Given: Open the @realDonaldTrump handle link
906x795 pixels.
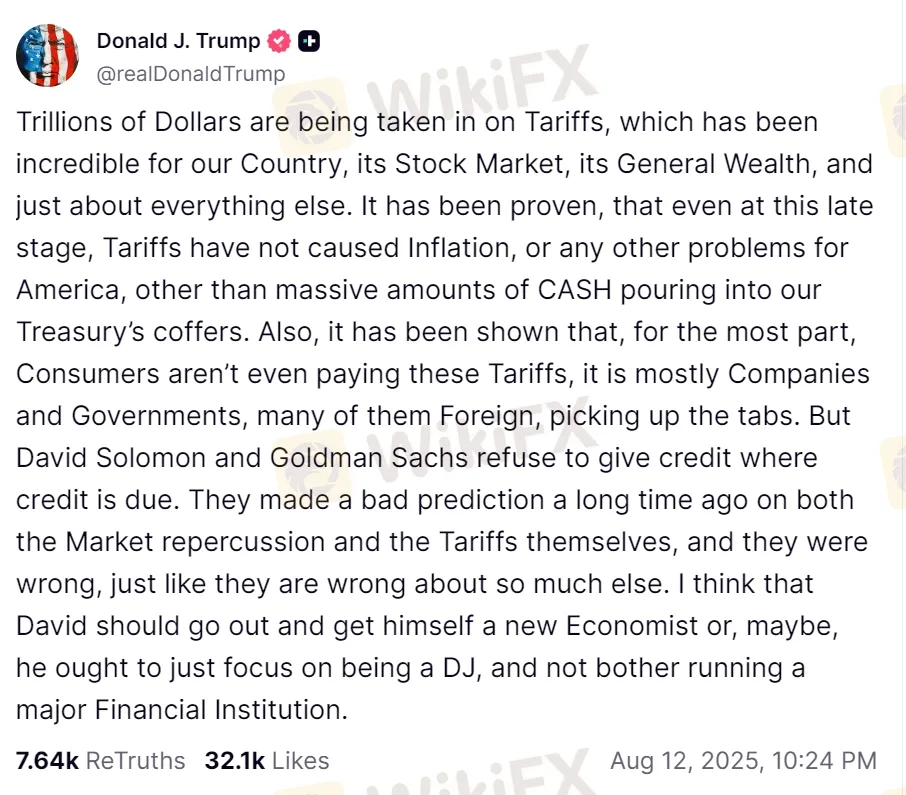Looking at the screenshot, I should tap(191, 74).
